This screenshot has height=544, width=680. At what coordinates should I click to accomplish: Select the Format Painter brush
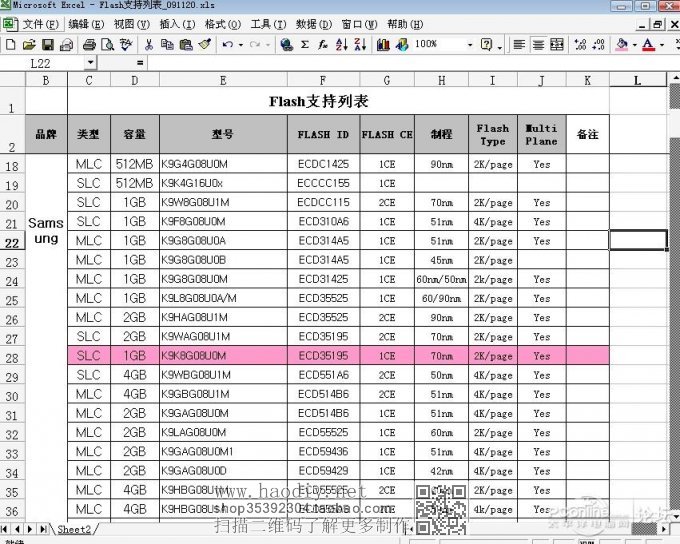204,45
